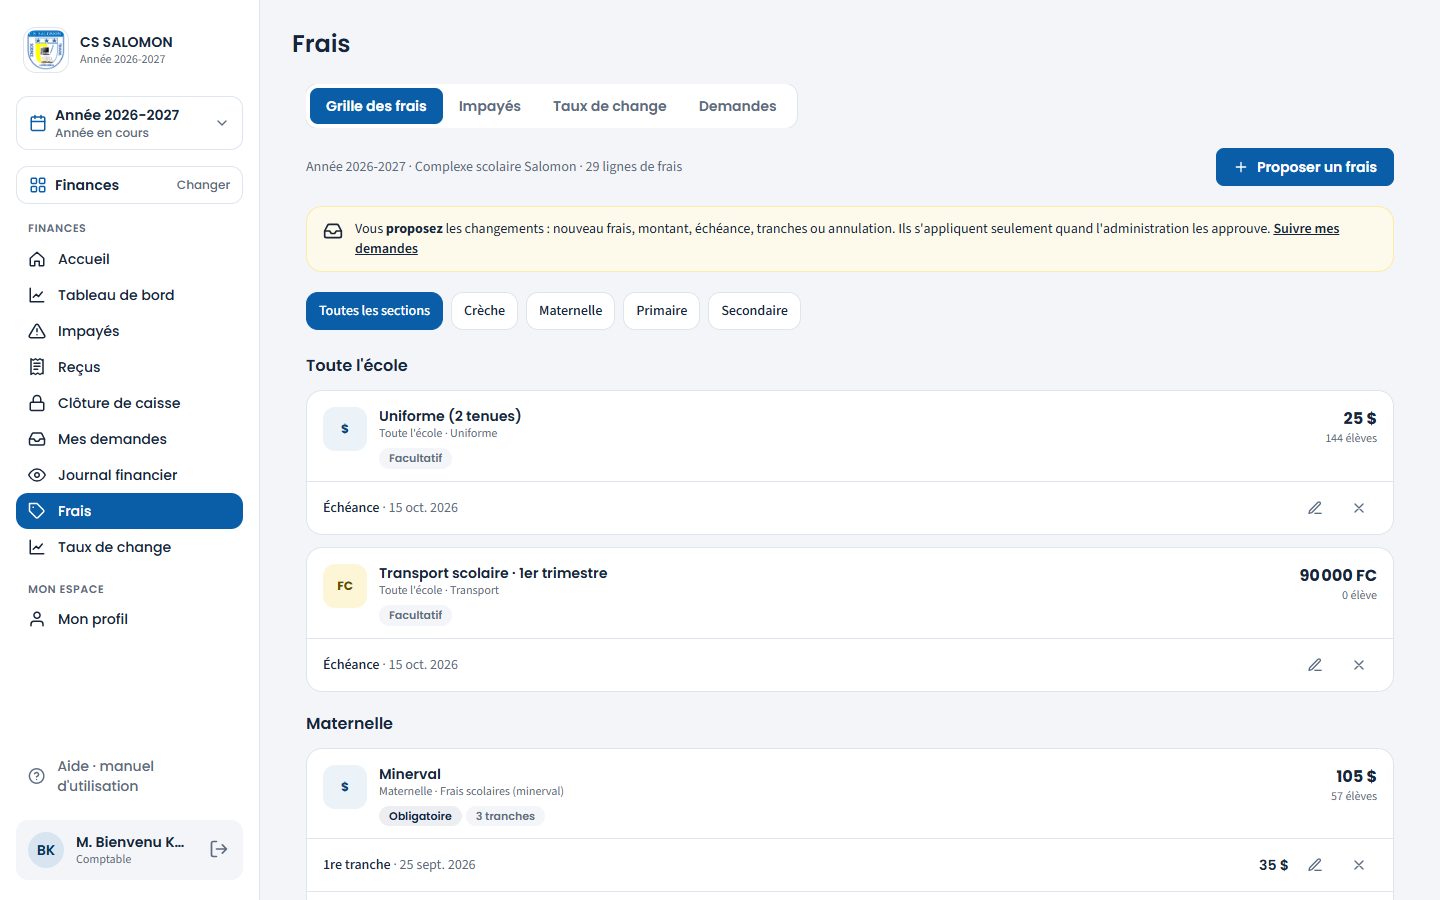The image size is (1440, 900).
Task: Click the Changer module switch link
Action: 203,185
